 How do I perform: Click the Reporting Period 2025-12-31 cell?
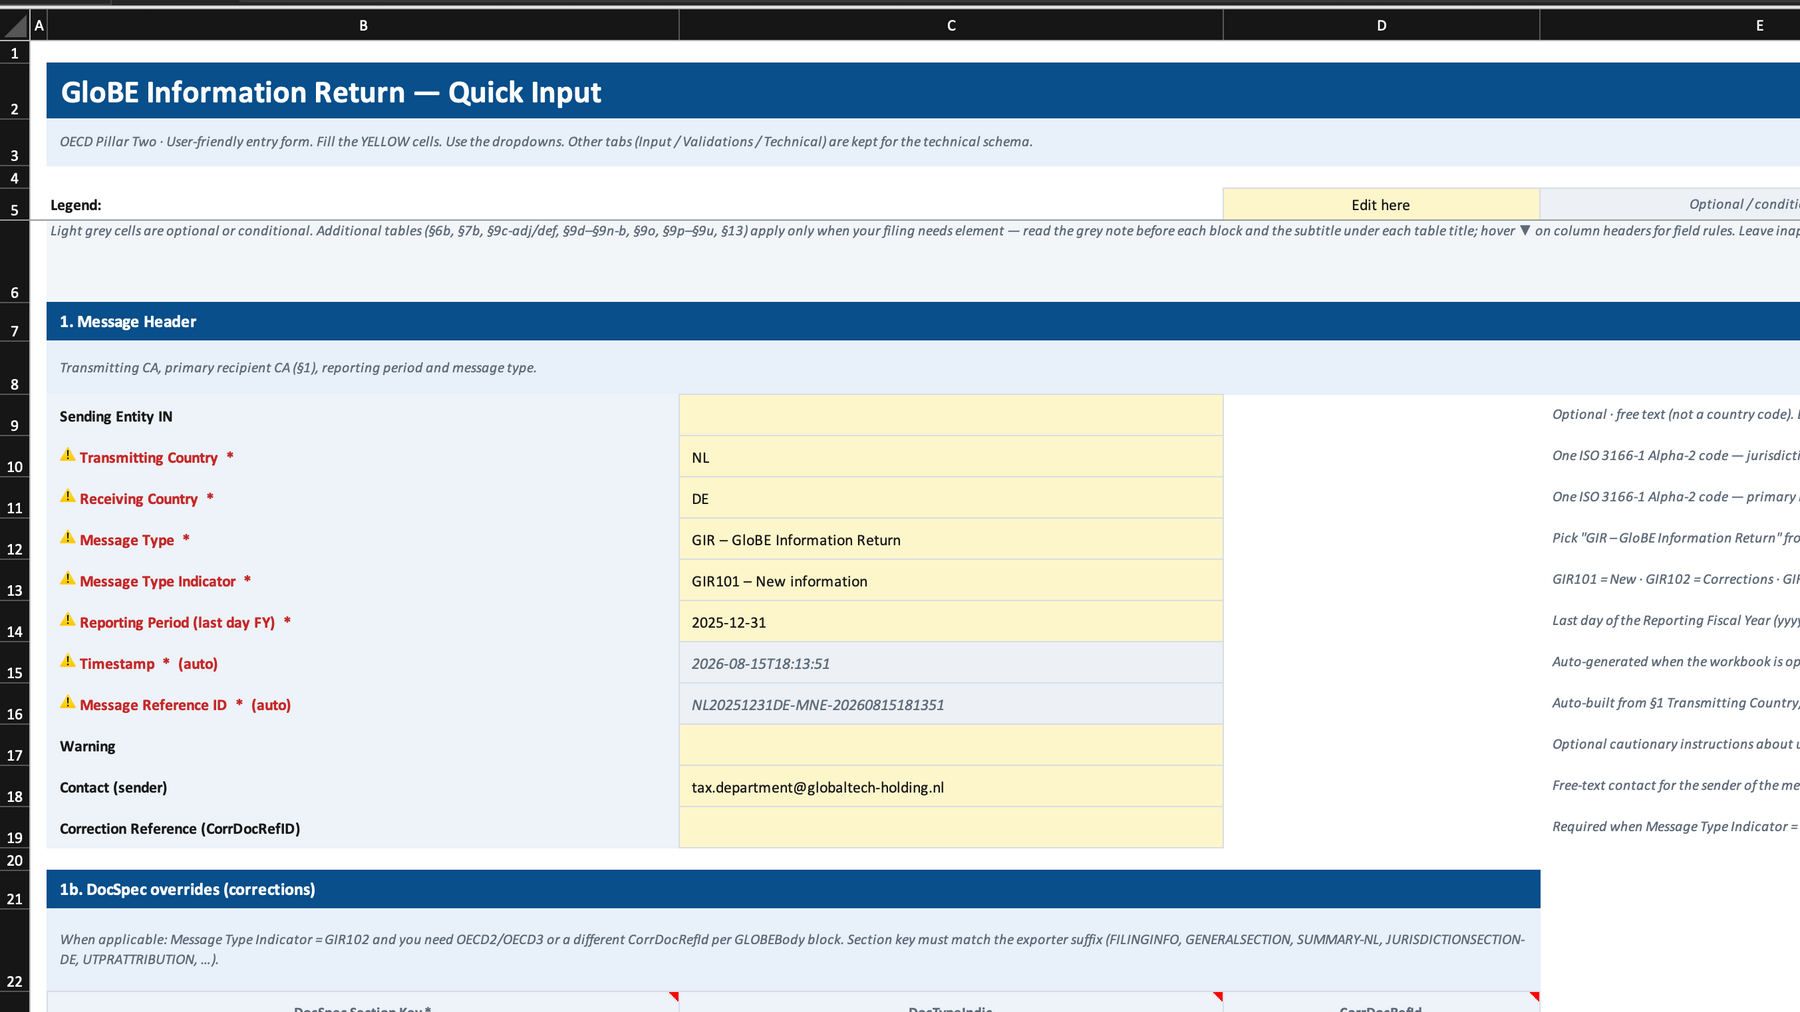[x=951, y=621]
